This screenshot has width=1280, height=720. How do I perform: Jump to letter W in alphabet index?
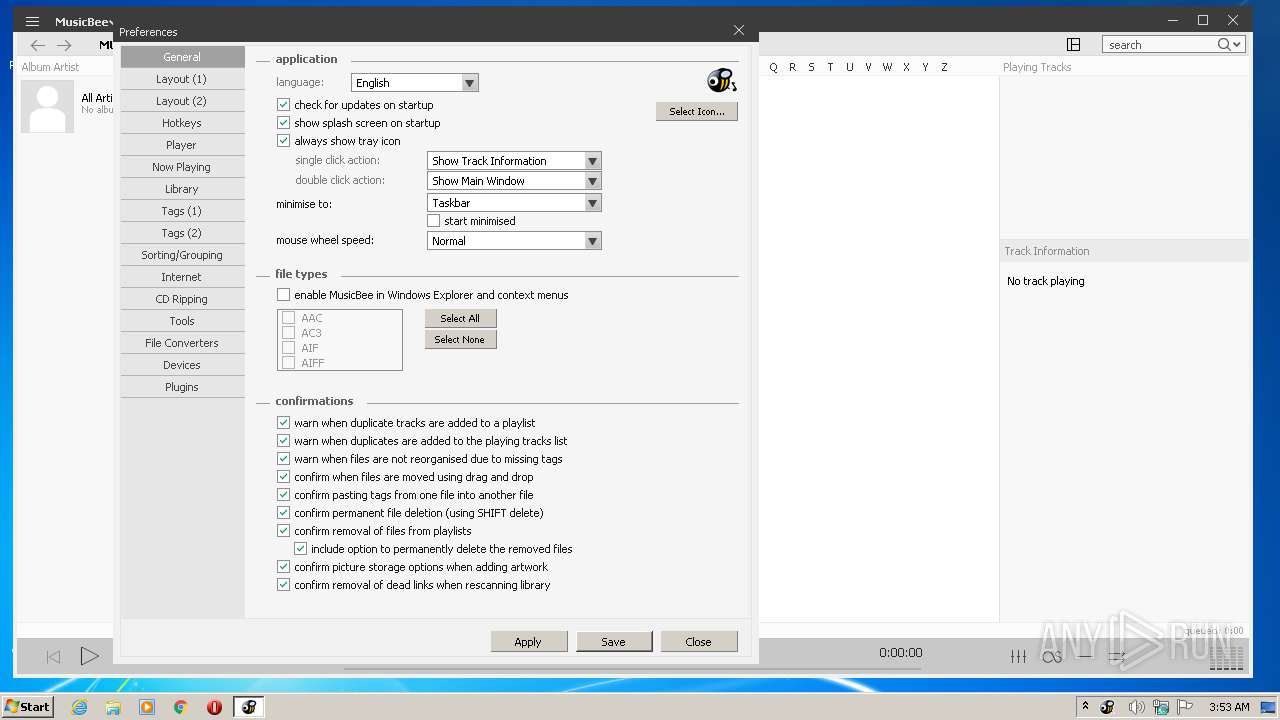887,67
